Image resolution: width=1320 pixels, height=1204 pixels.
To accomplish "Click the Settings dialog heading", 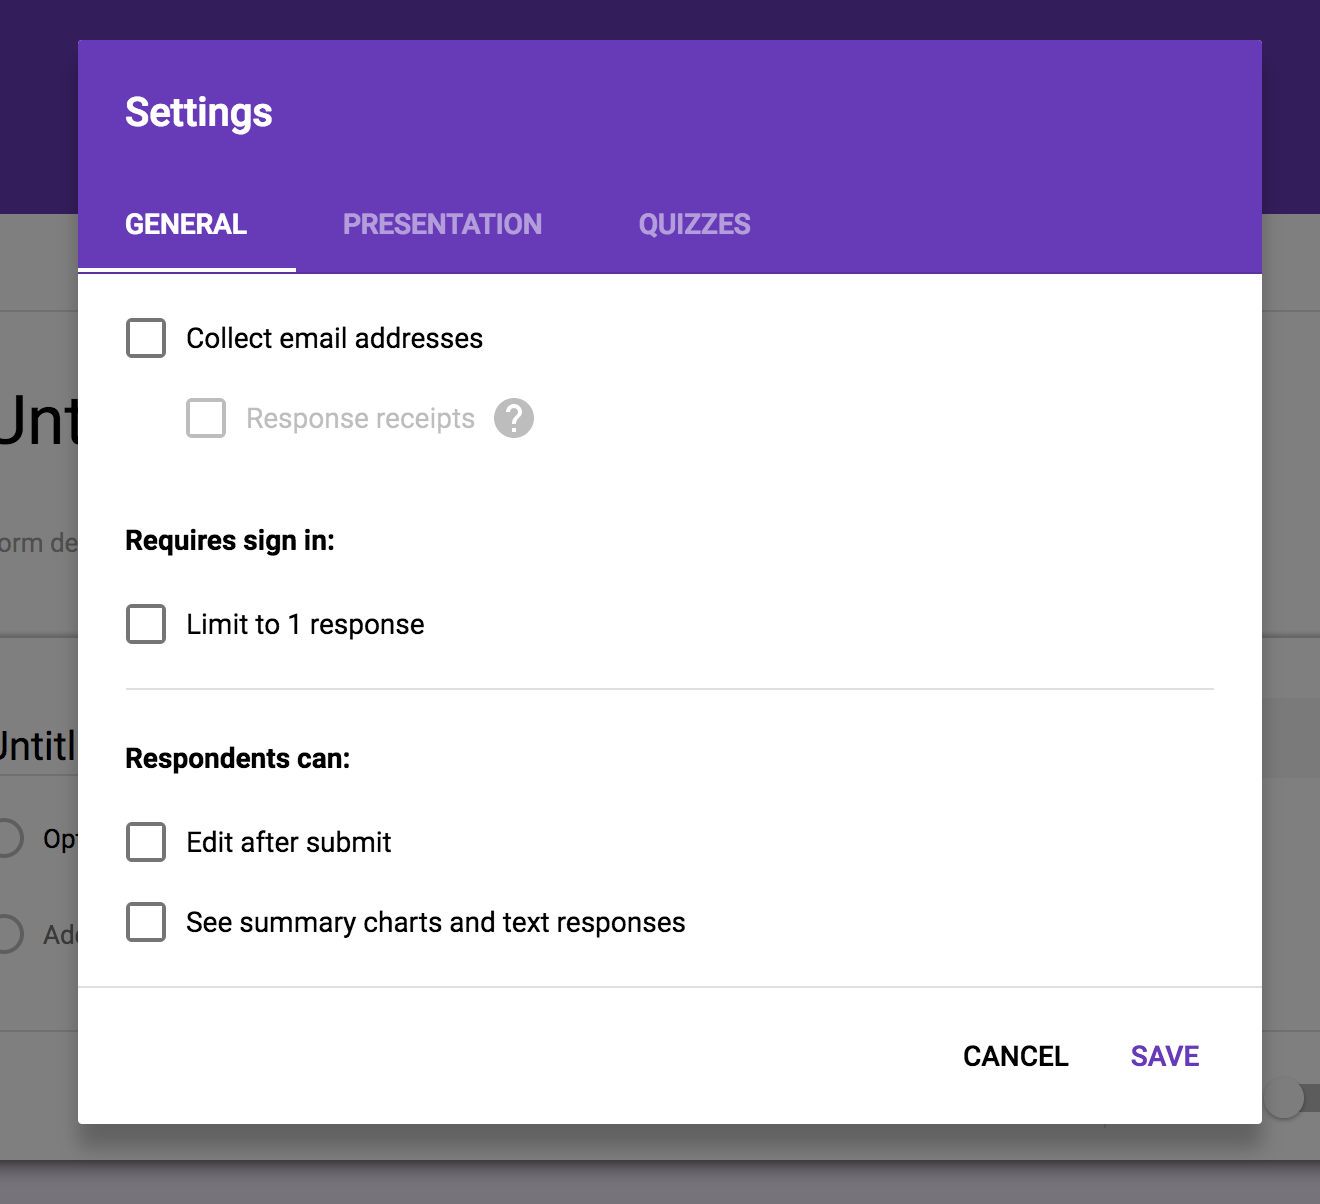I will coord(199,112).
